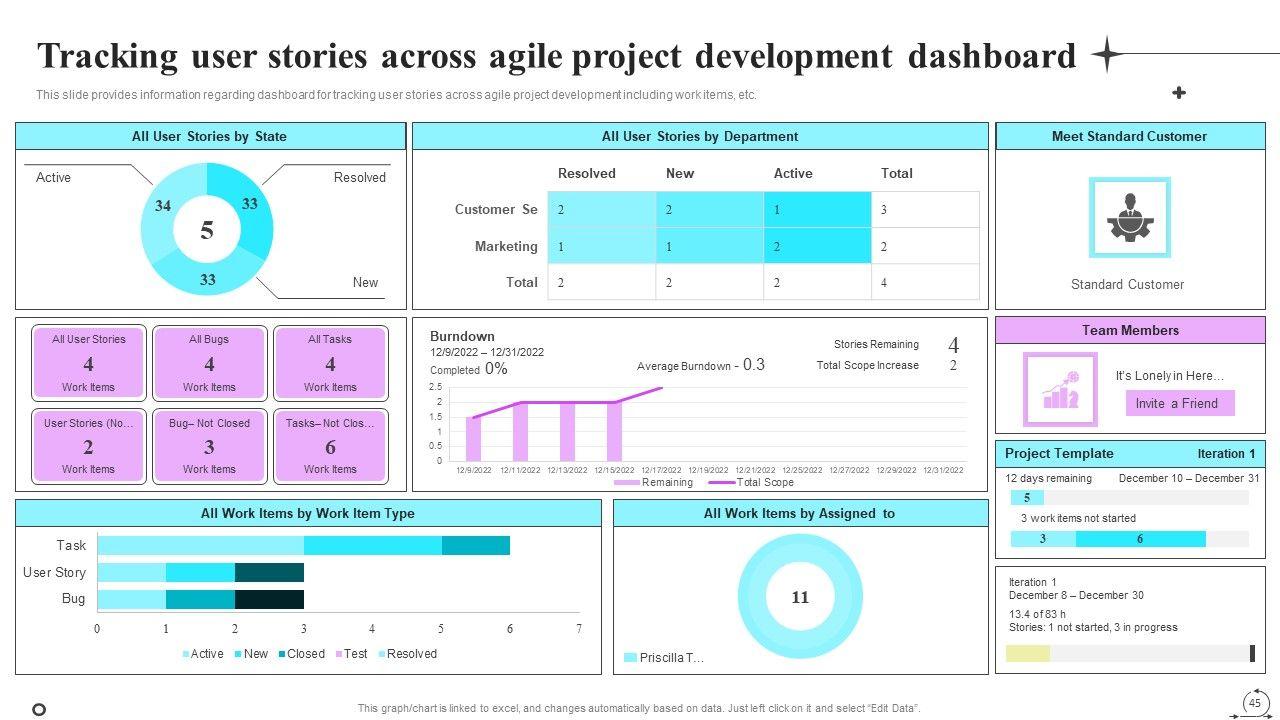
Task: Open the Bug– Not Closed tile
Action: click(x=209, y=446)
